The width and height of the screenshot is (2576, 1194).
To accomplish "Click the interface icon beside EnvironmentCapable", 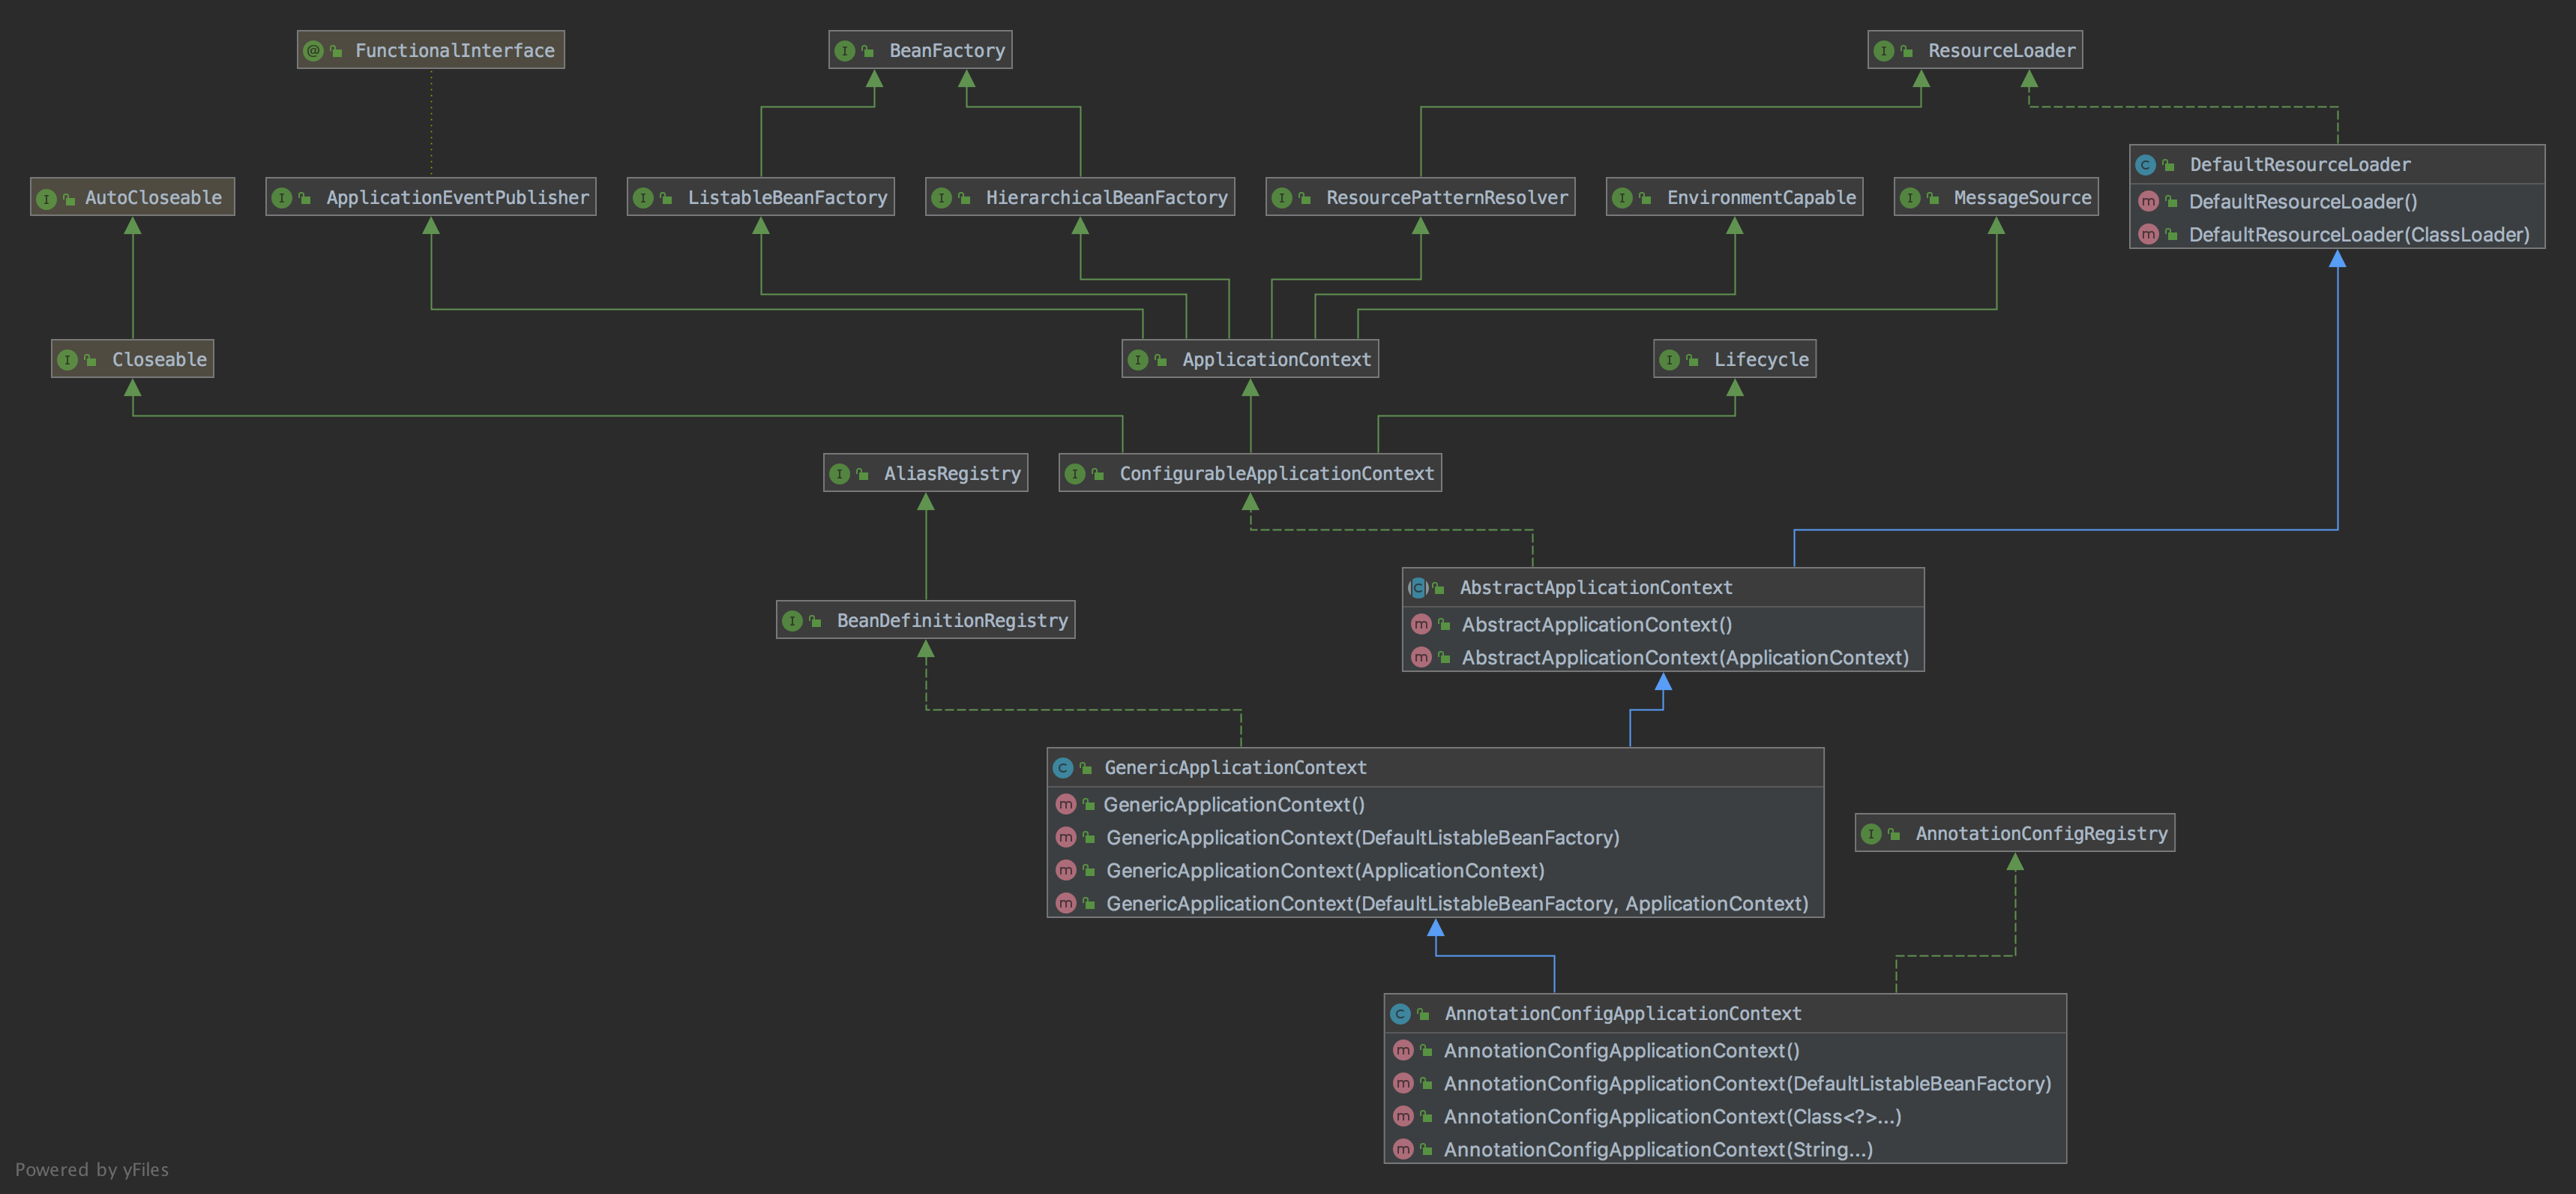I will pos(1622,198).
